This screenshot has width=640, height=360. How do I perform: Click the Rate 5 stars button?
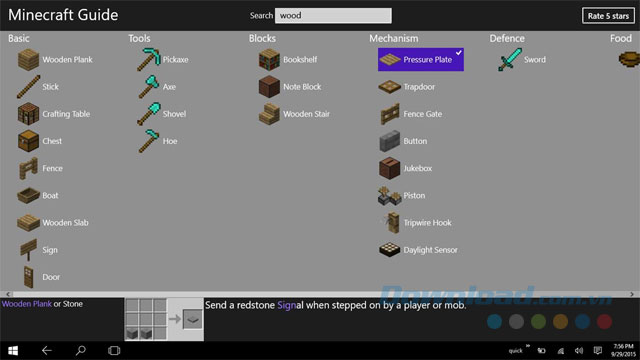pyautogui.click(x=608, y=16)
